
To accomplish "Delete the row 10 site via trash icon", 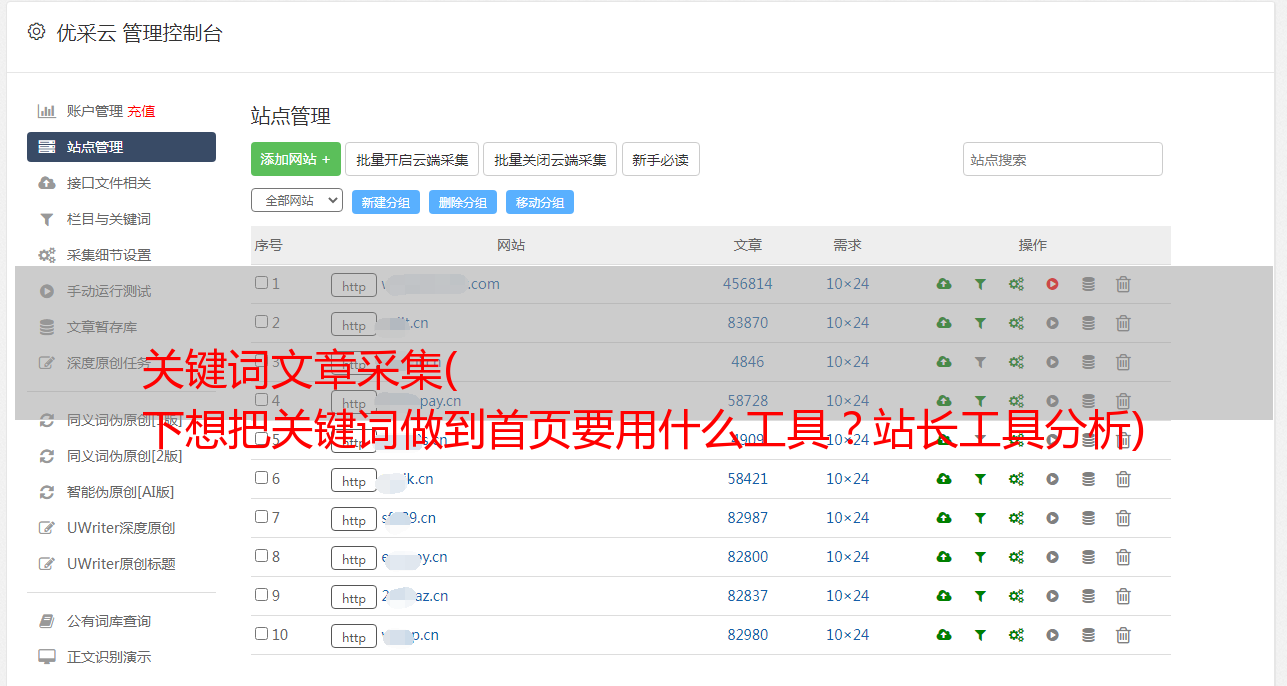I will click(x=1123, y=635).
